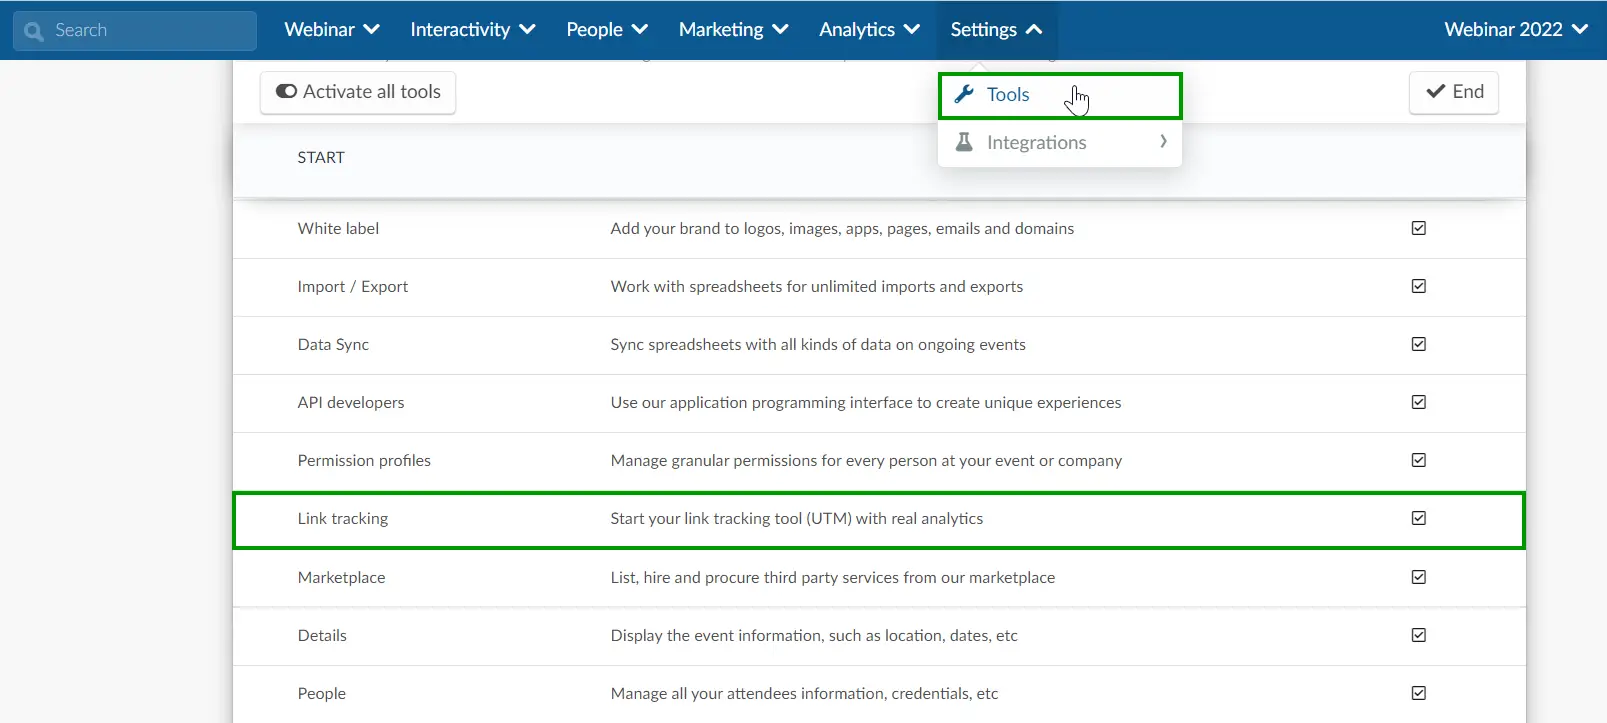
Task: Uncheck the Data Sync tool
Action: click(x=1418, y=344)
